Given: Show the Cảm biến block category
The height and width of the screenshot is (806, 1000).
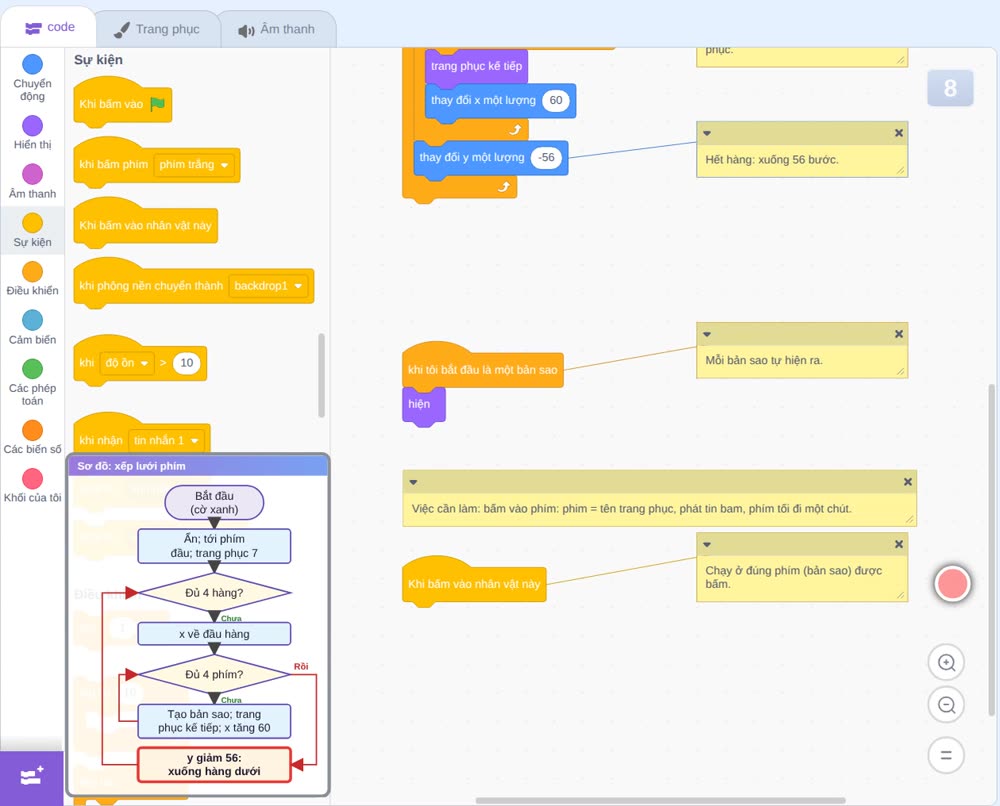Looking at the screenshot, I should click(32, 328).
